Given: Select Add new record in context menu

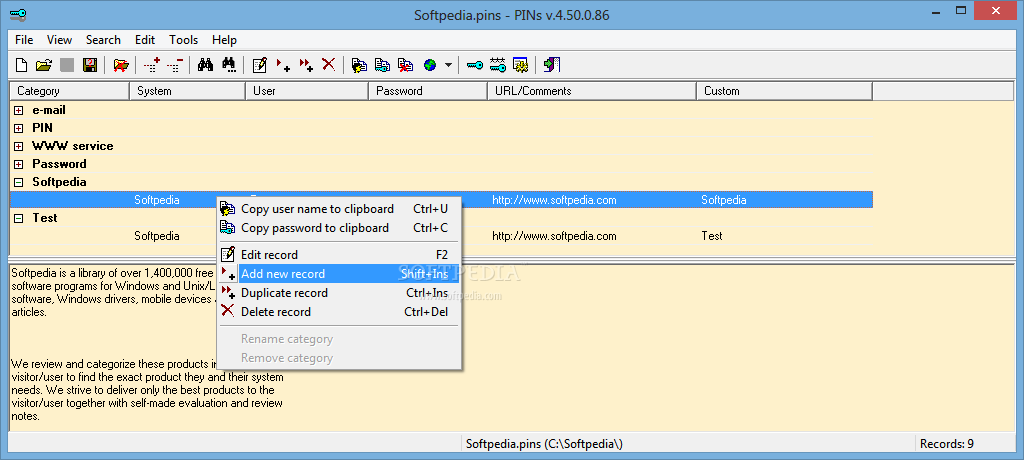Looking at the screenshot, I should point(339,274).
